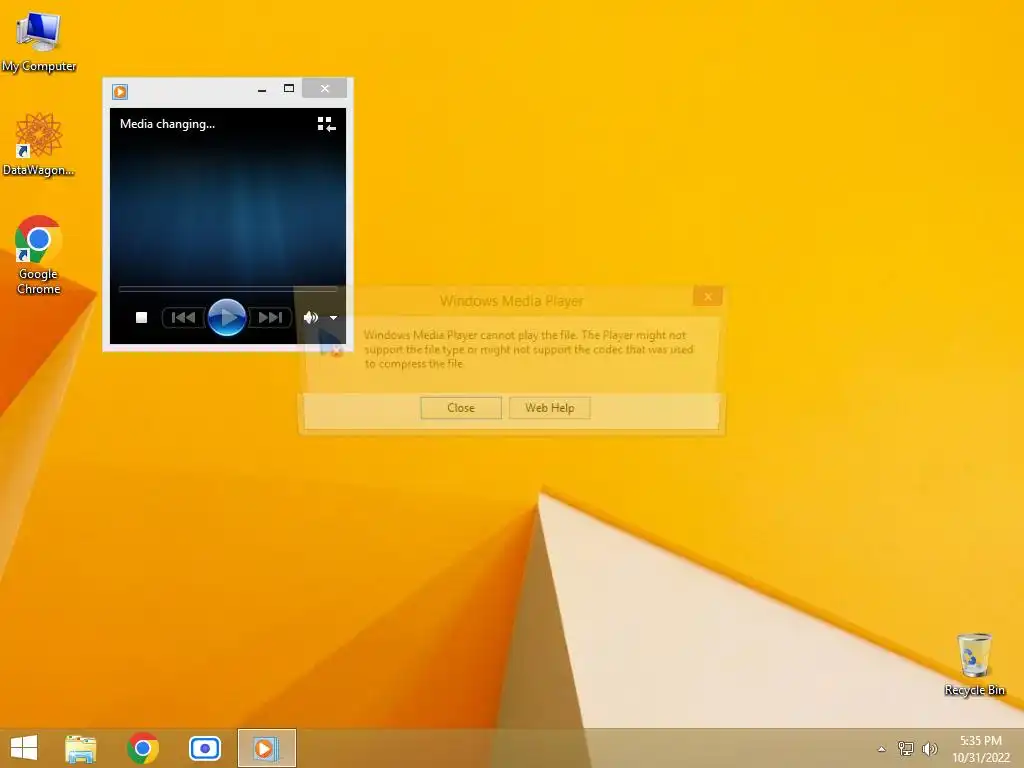Close the Media Player window
Viewport: 1024px width, 768px height.
coord(325,89)
